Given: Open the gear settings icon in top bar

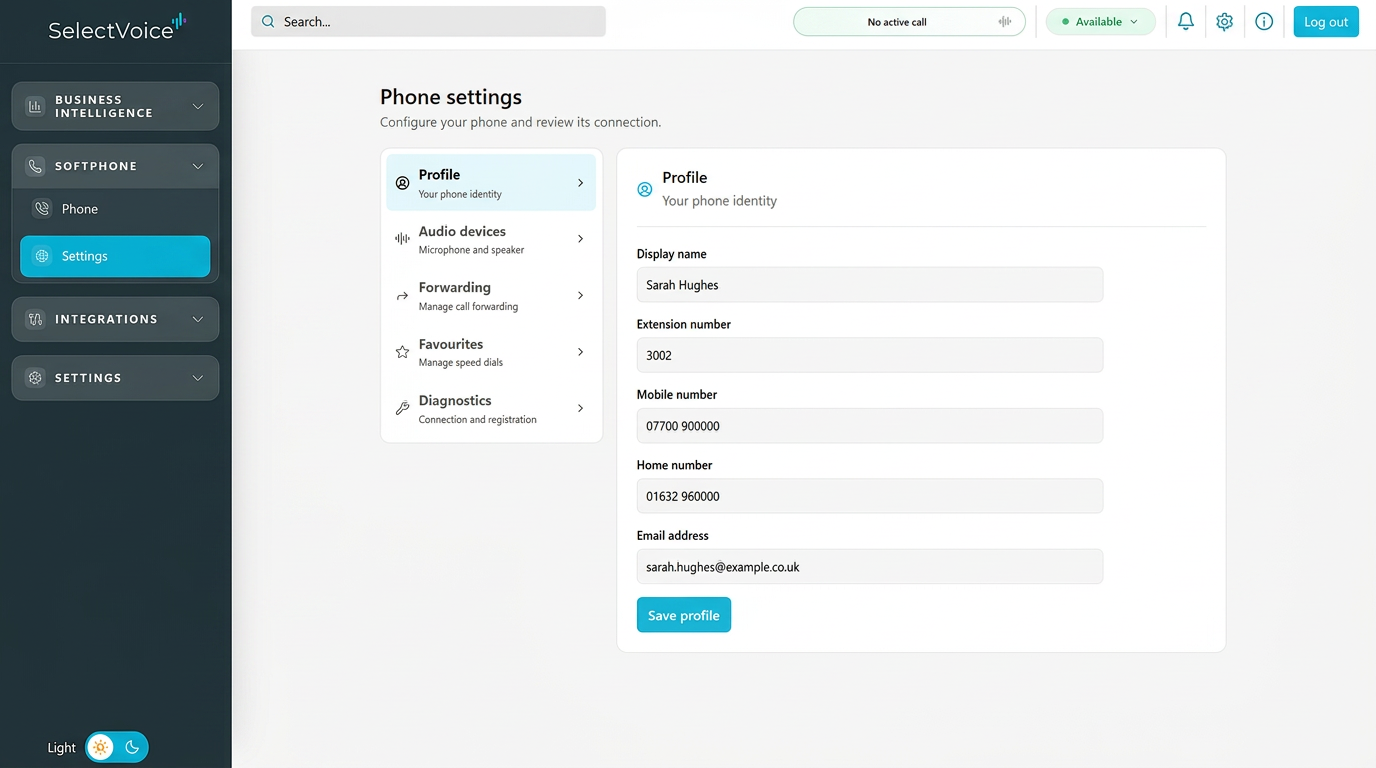Looking at the screenshot, I should [x=1225, y=21].
